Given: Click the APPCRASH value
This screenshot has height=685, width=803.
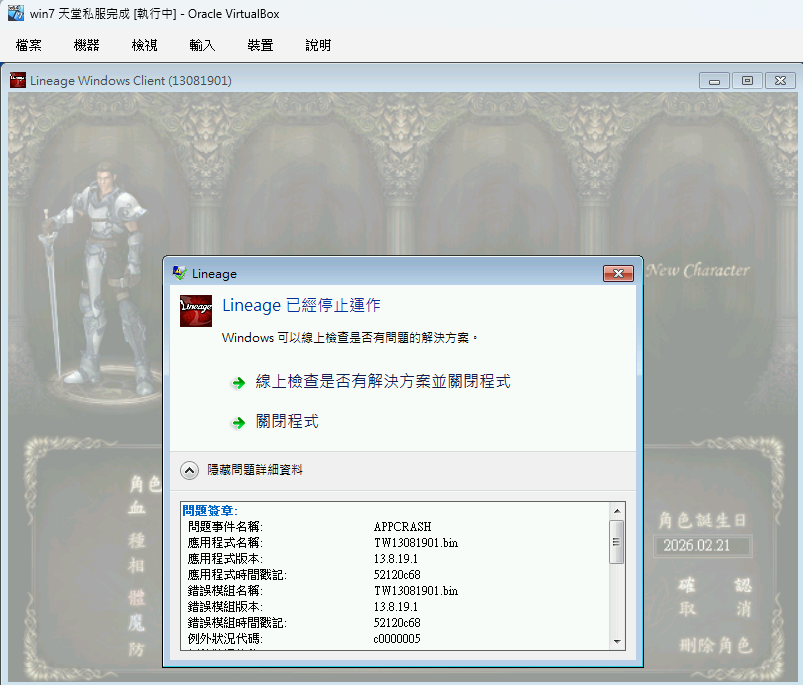Looking at the screenshot, I should tap(403, 527).
